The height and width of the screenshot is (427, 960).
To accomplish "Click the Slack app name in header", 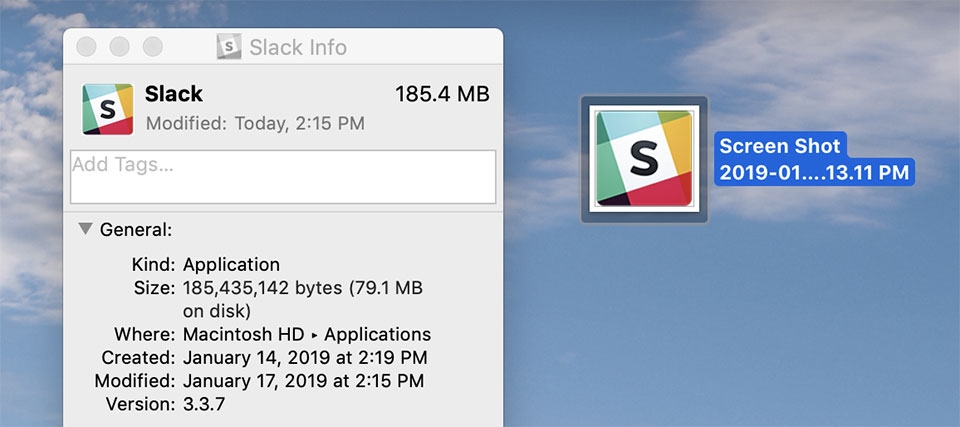I will coord(174,94).
